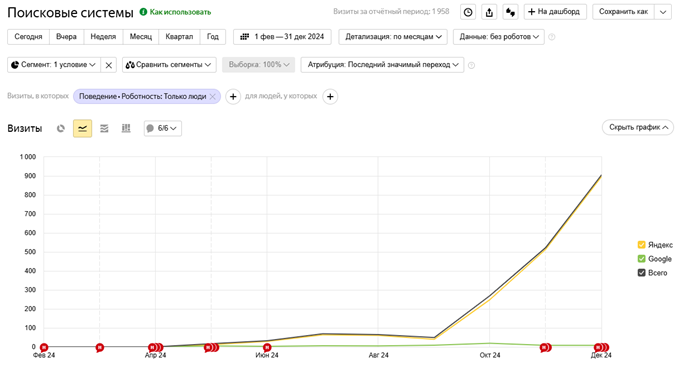Screen dimensions: 679x367
Task: Click the chart note marker at Июн 24
Action: [267, 348]
